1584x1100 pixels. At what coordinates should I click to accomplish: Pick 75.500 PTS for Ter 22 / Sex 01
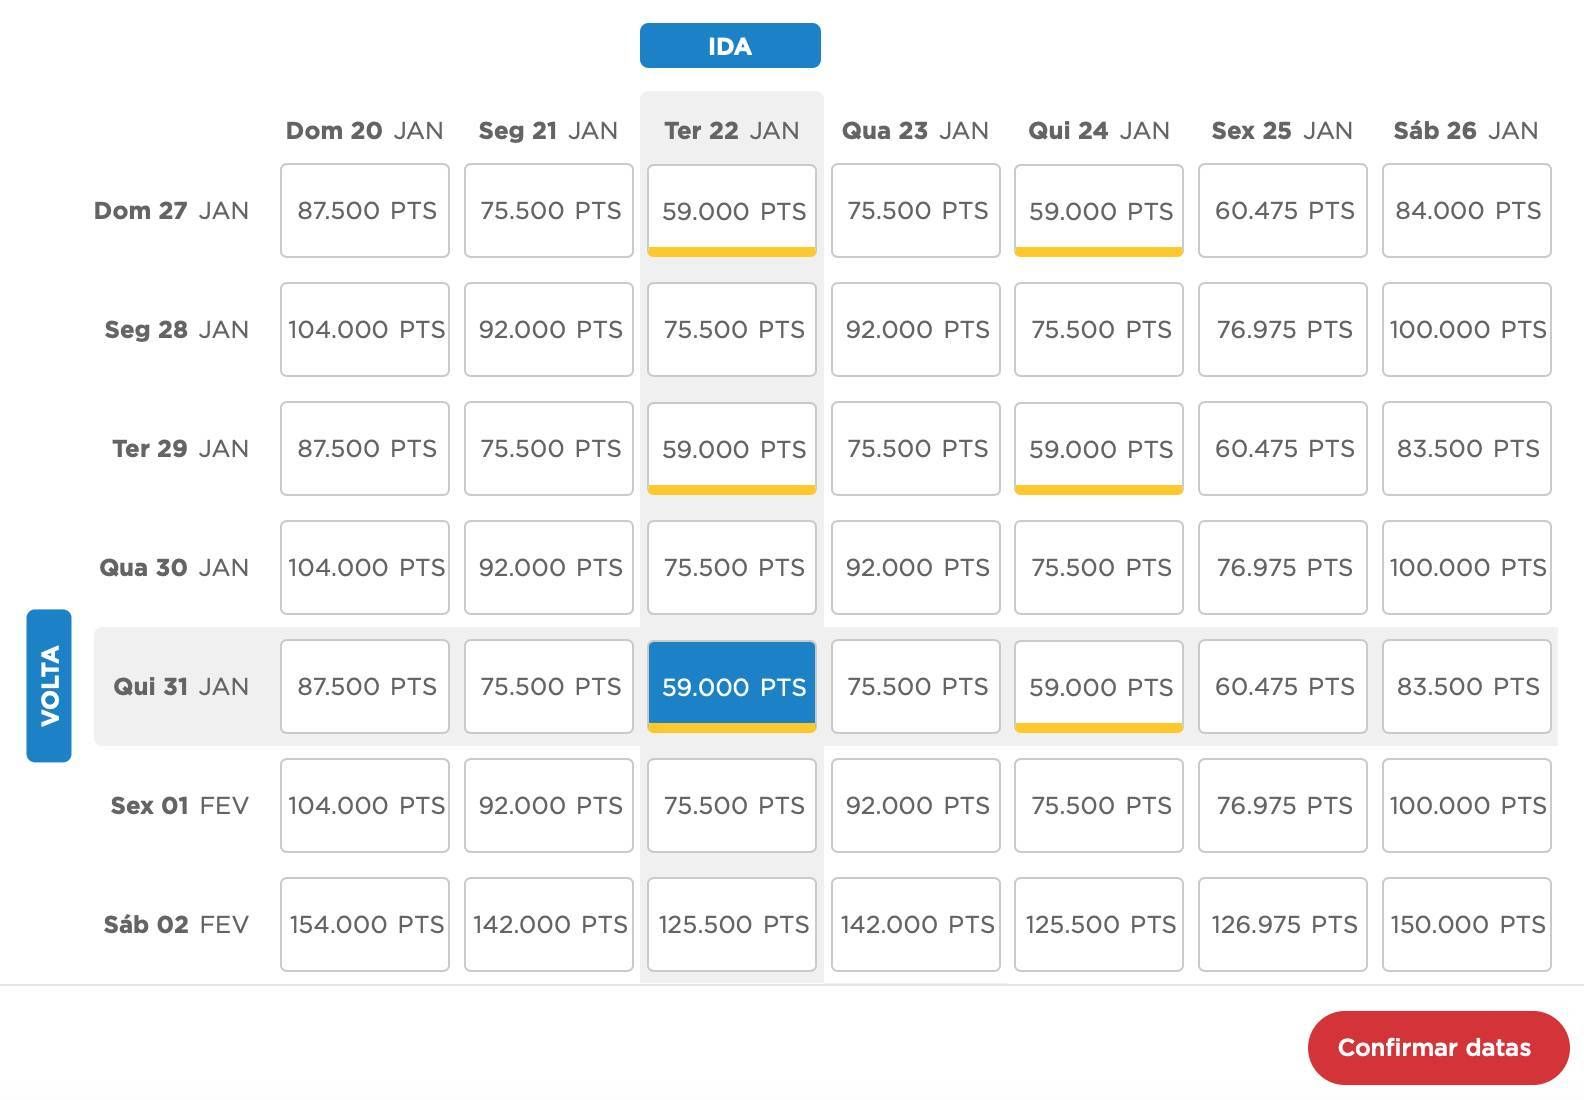pyautogui.click(x=732, y=806)
